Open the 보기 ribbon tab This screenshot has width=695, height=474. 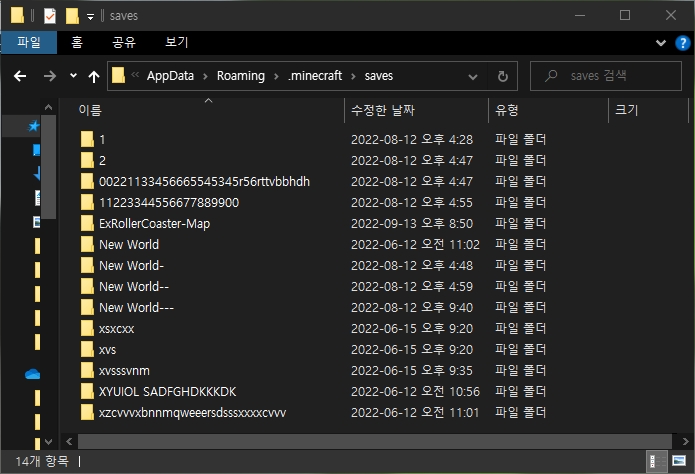[x=176, y=43]
